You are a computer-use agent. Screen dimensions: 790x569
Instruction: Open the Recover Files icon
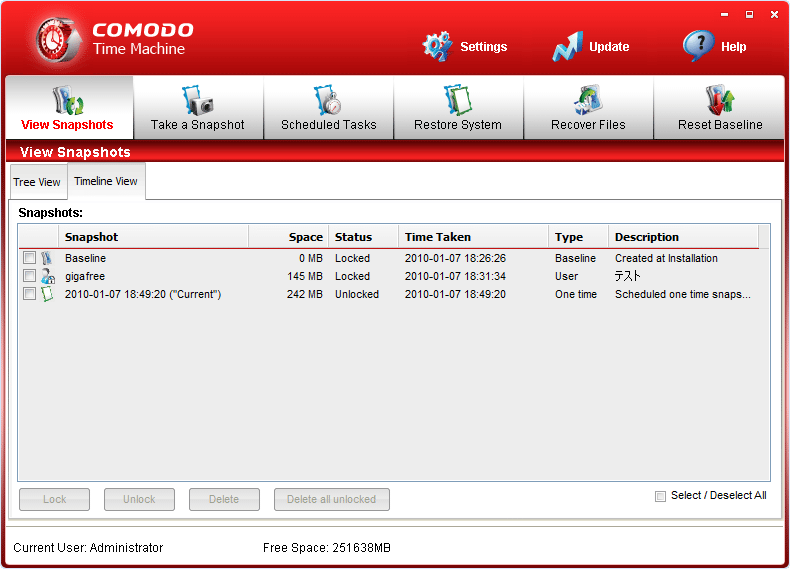588,100
